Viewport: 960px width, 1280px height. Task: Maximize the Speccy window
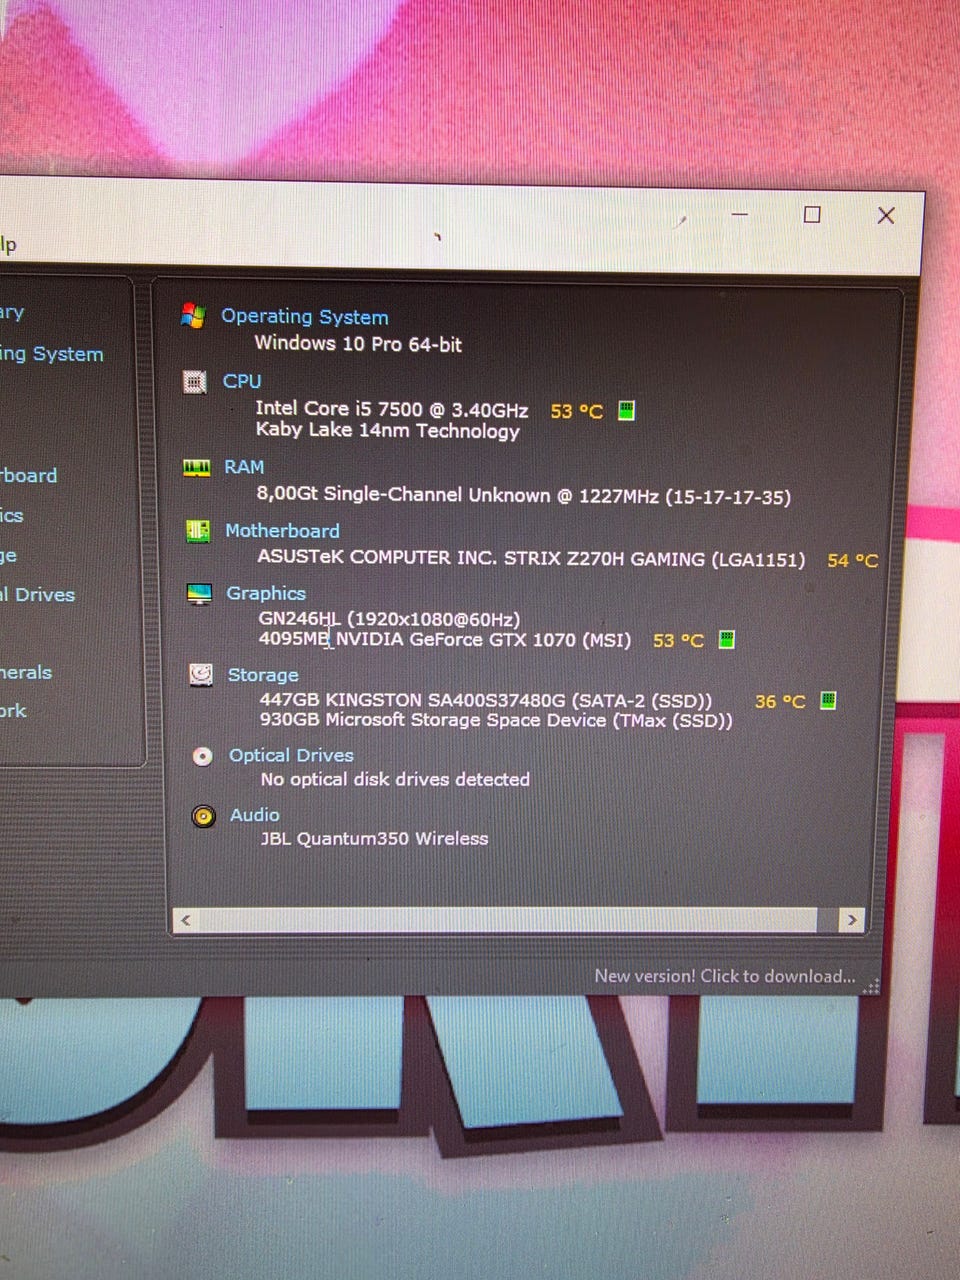pyautogui.click(x=812, y=215)
